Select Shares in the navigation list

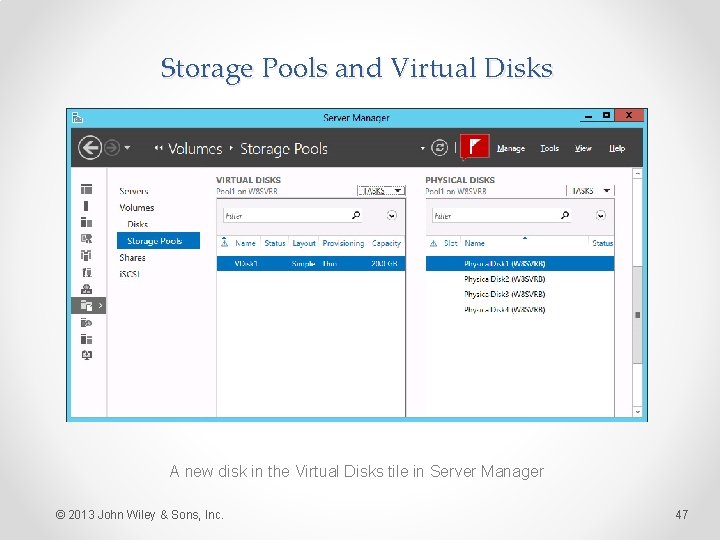(132, 258)
